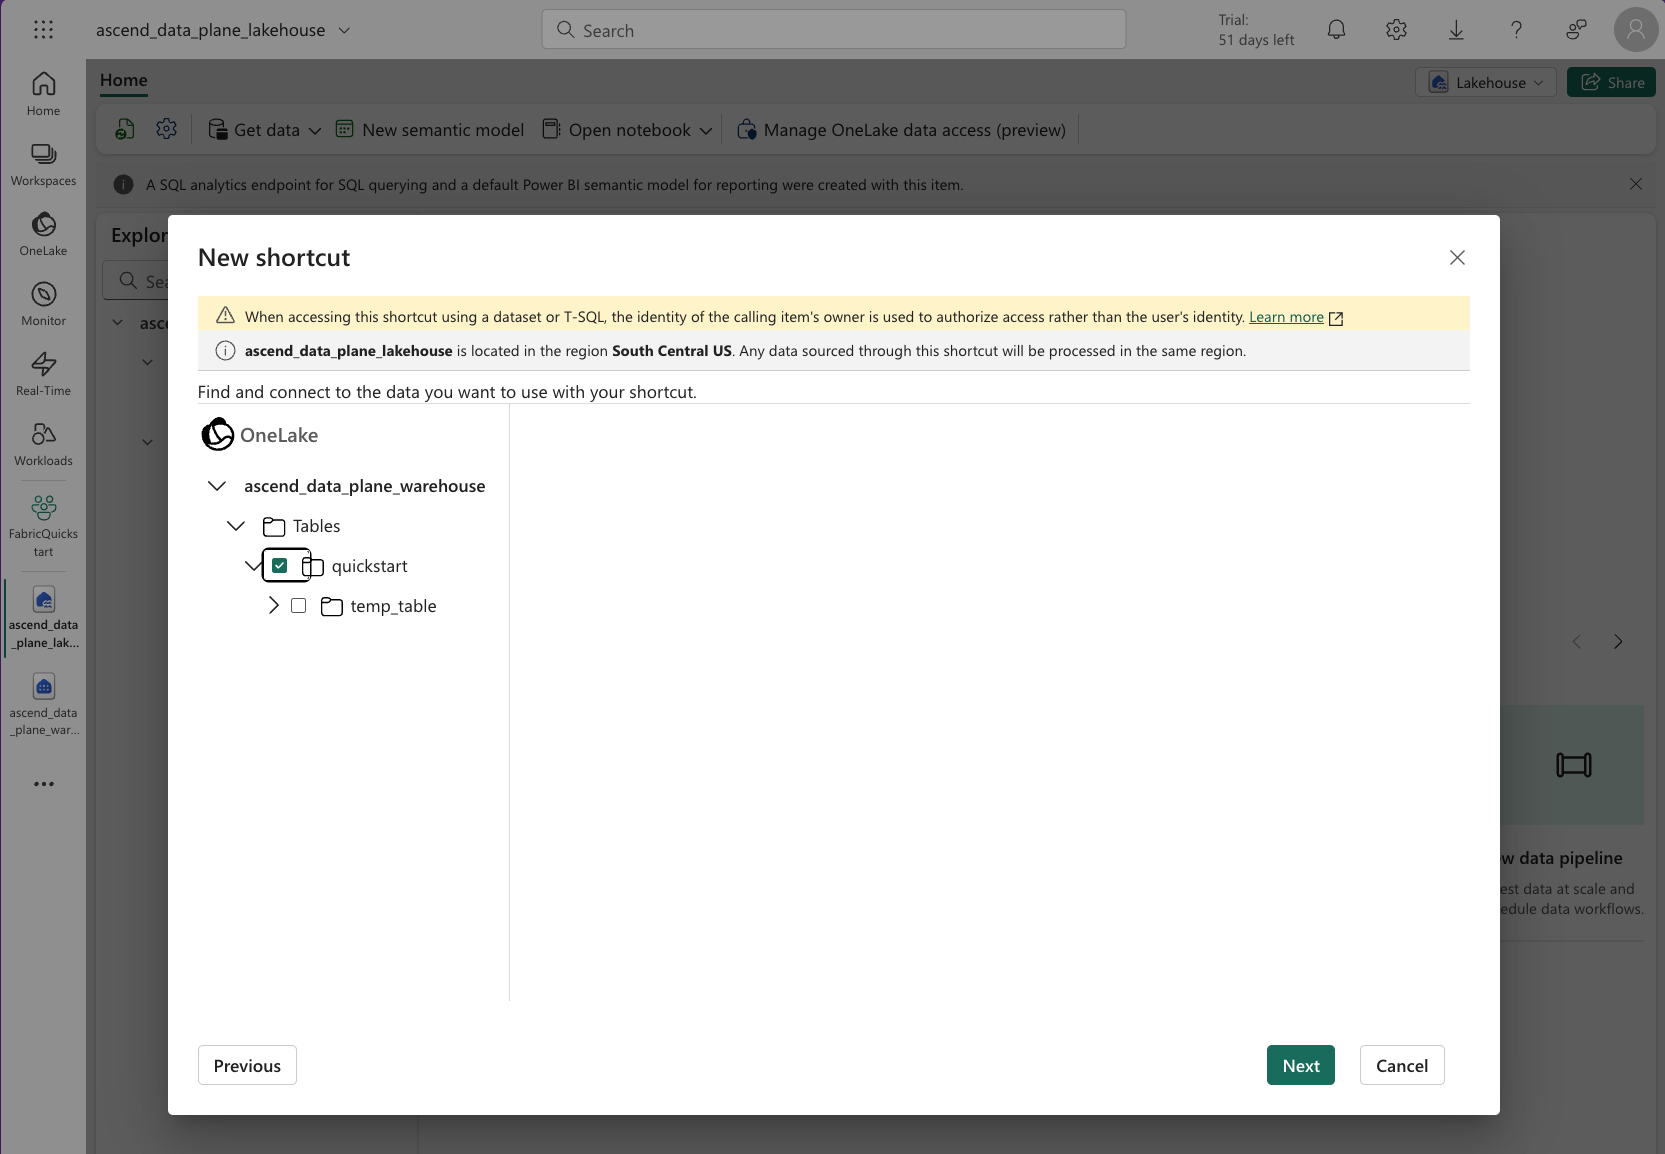The image size is (1665, 1154).
Task: Uncheck the quickstart checkbox
Action: click(x=280, y=566)
